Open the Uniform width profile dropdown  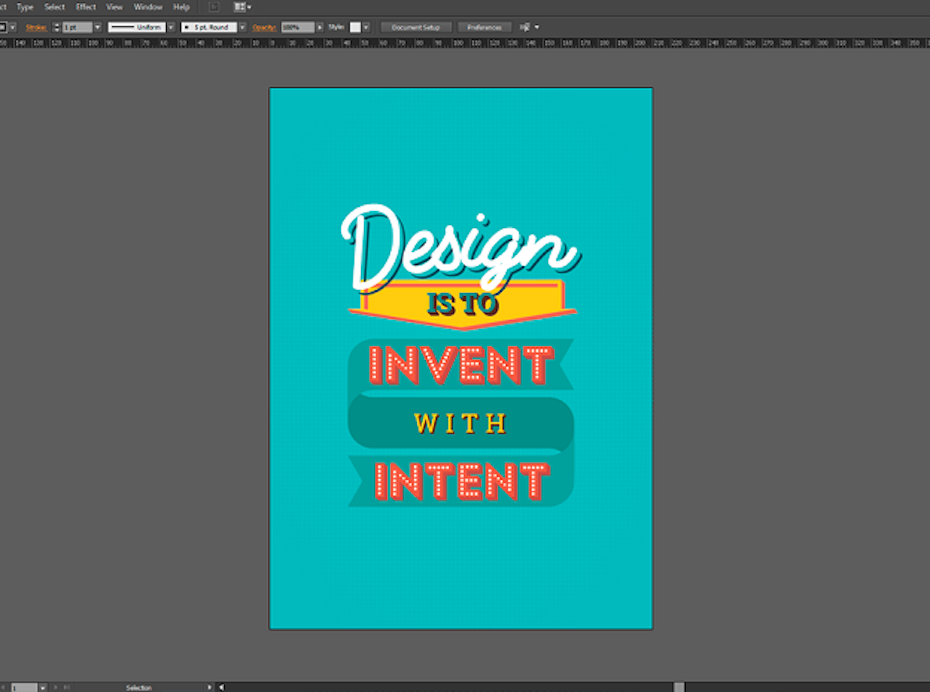[x=137, y=27]
